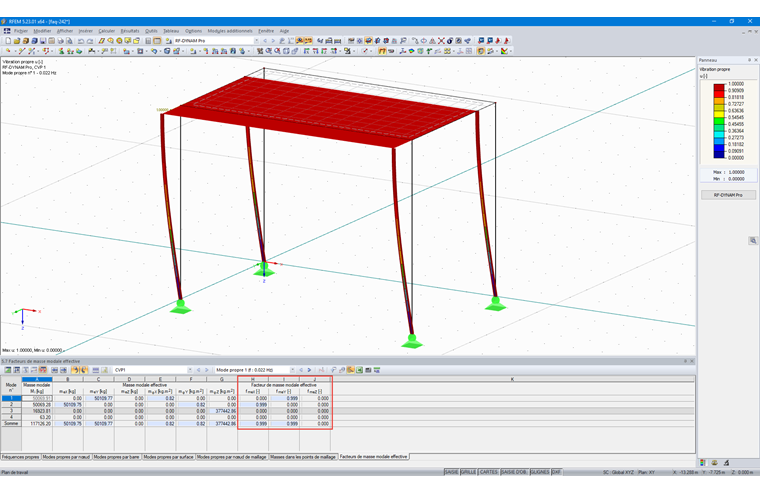Screen dimensions: 760x494
Task: Click the Excel export icon in table toolbar
Action: click(x=360, y=370)
